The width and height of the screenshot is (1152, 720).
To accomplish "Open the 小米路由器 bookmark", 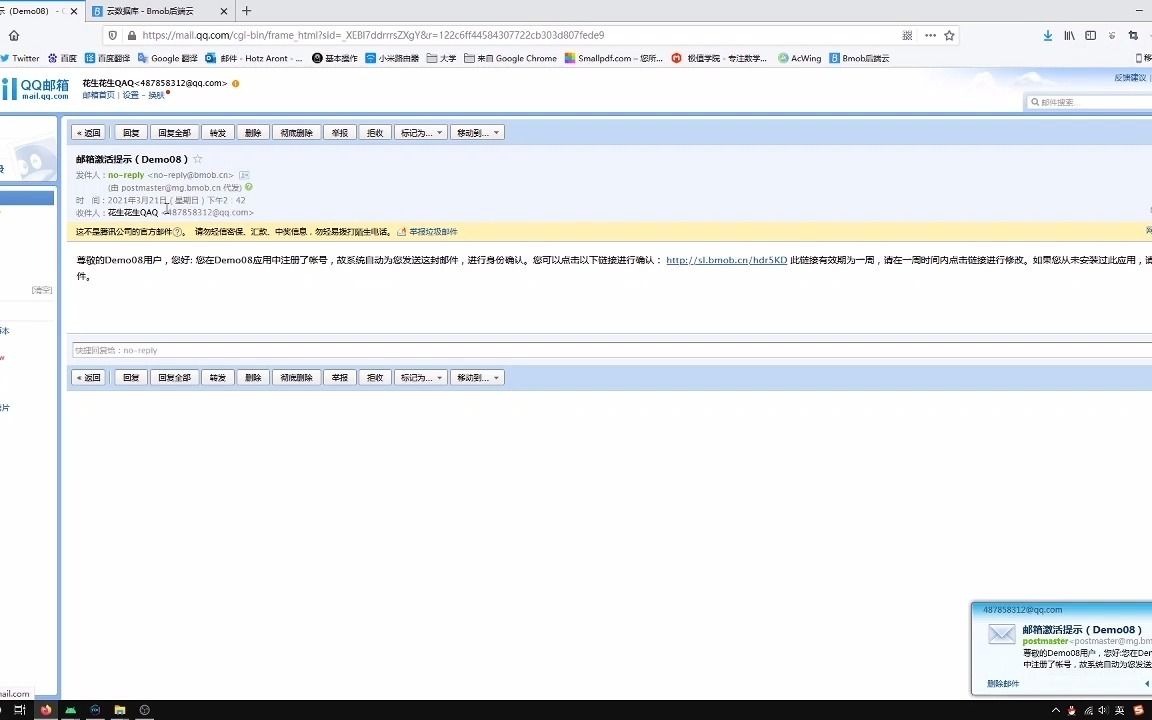I will (x=392, y=58).
